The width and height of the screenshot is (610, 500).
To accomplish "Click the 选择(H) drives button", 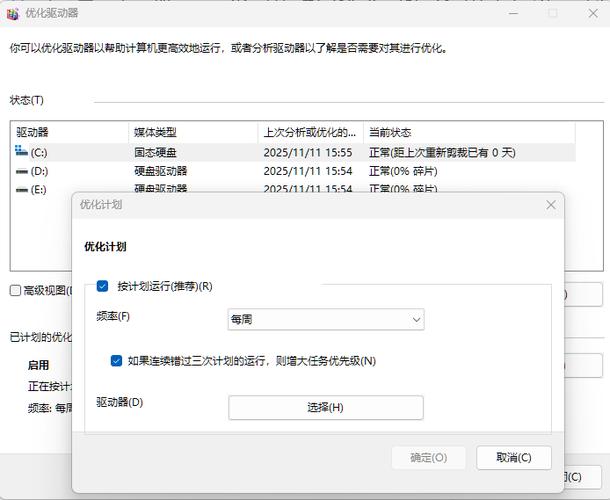I will (326, 407).
